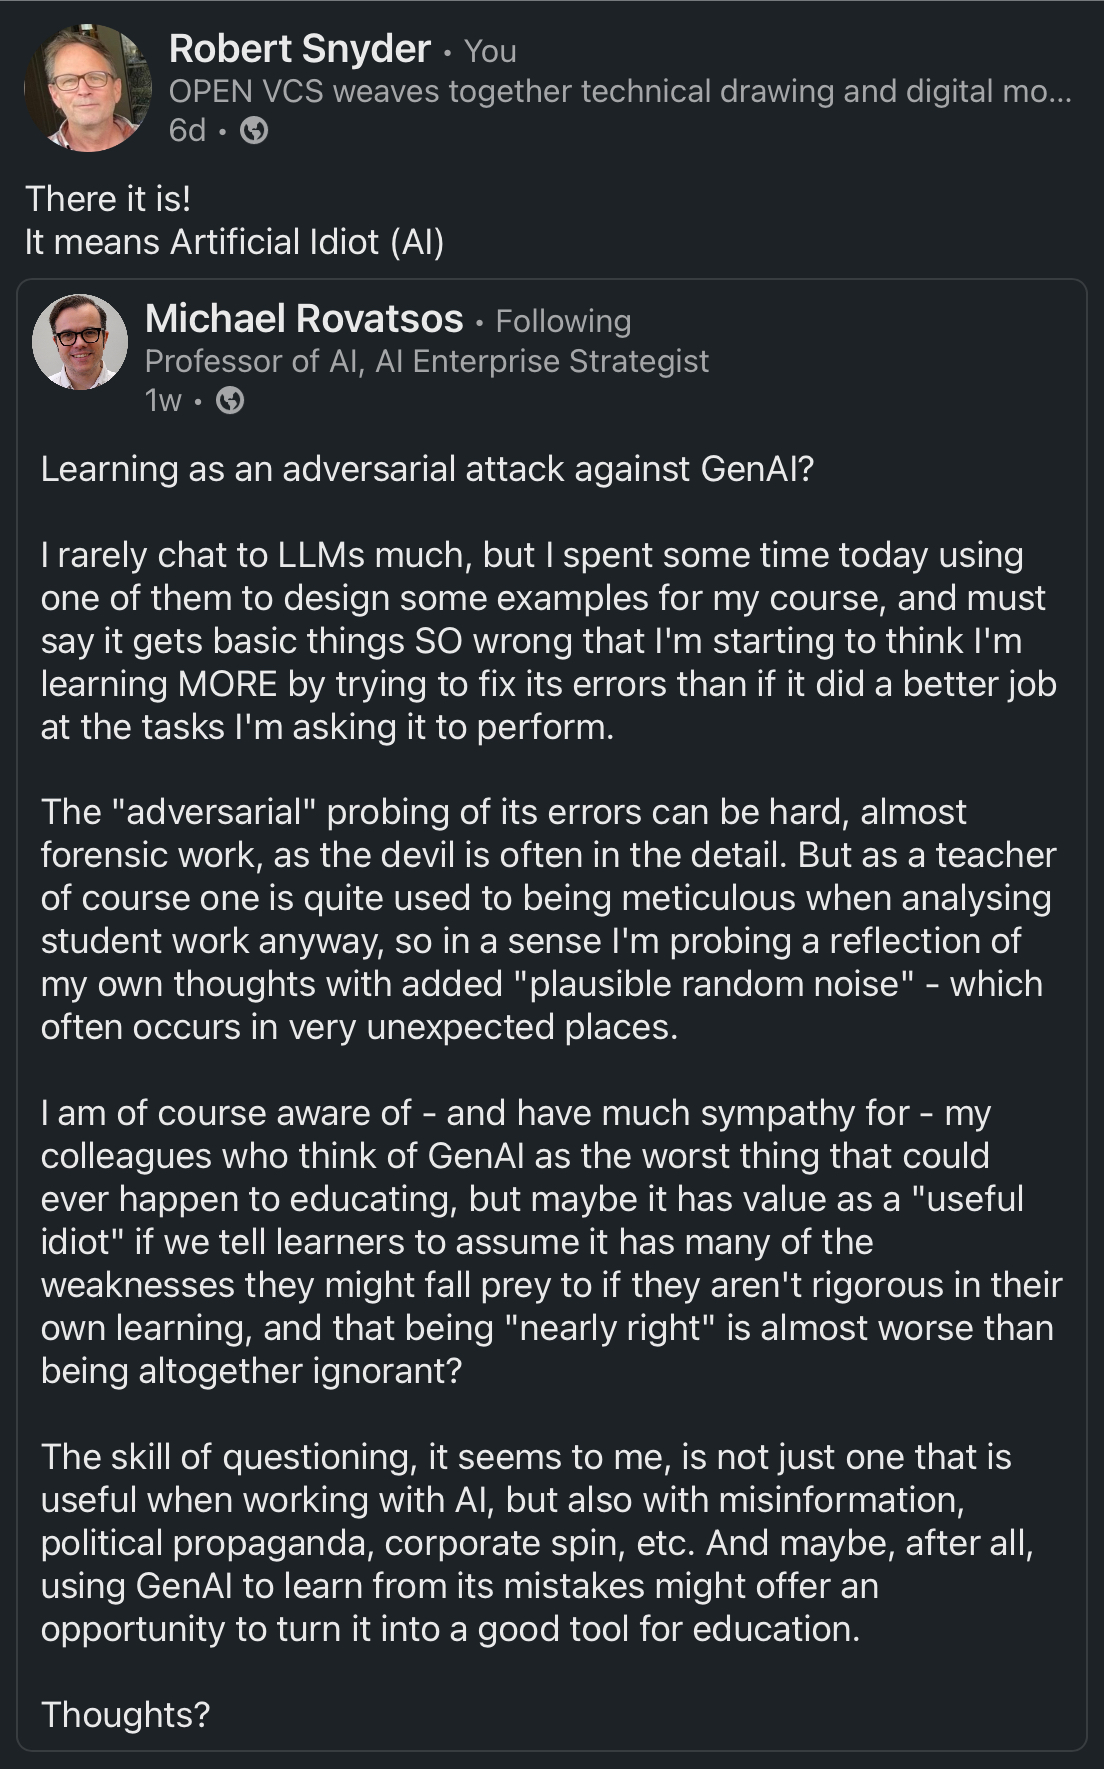This screenshot has height=1769, width=1104.
Task: Click the paragraph about "adversarial" probing of errors
Action: pyautogui.click(x=548, y=918)
